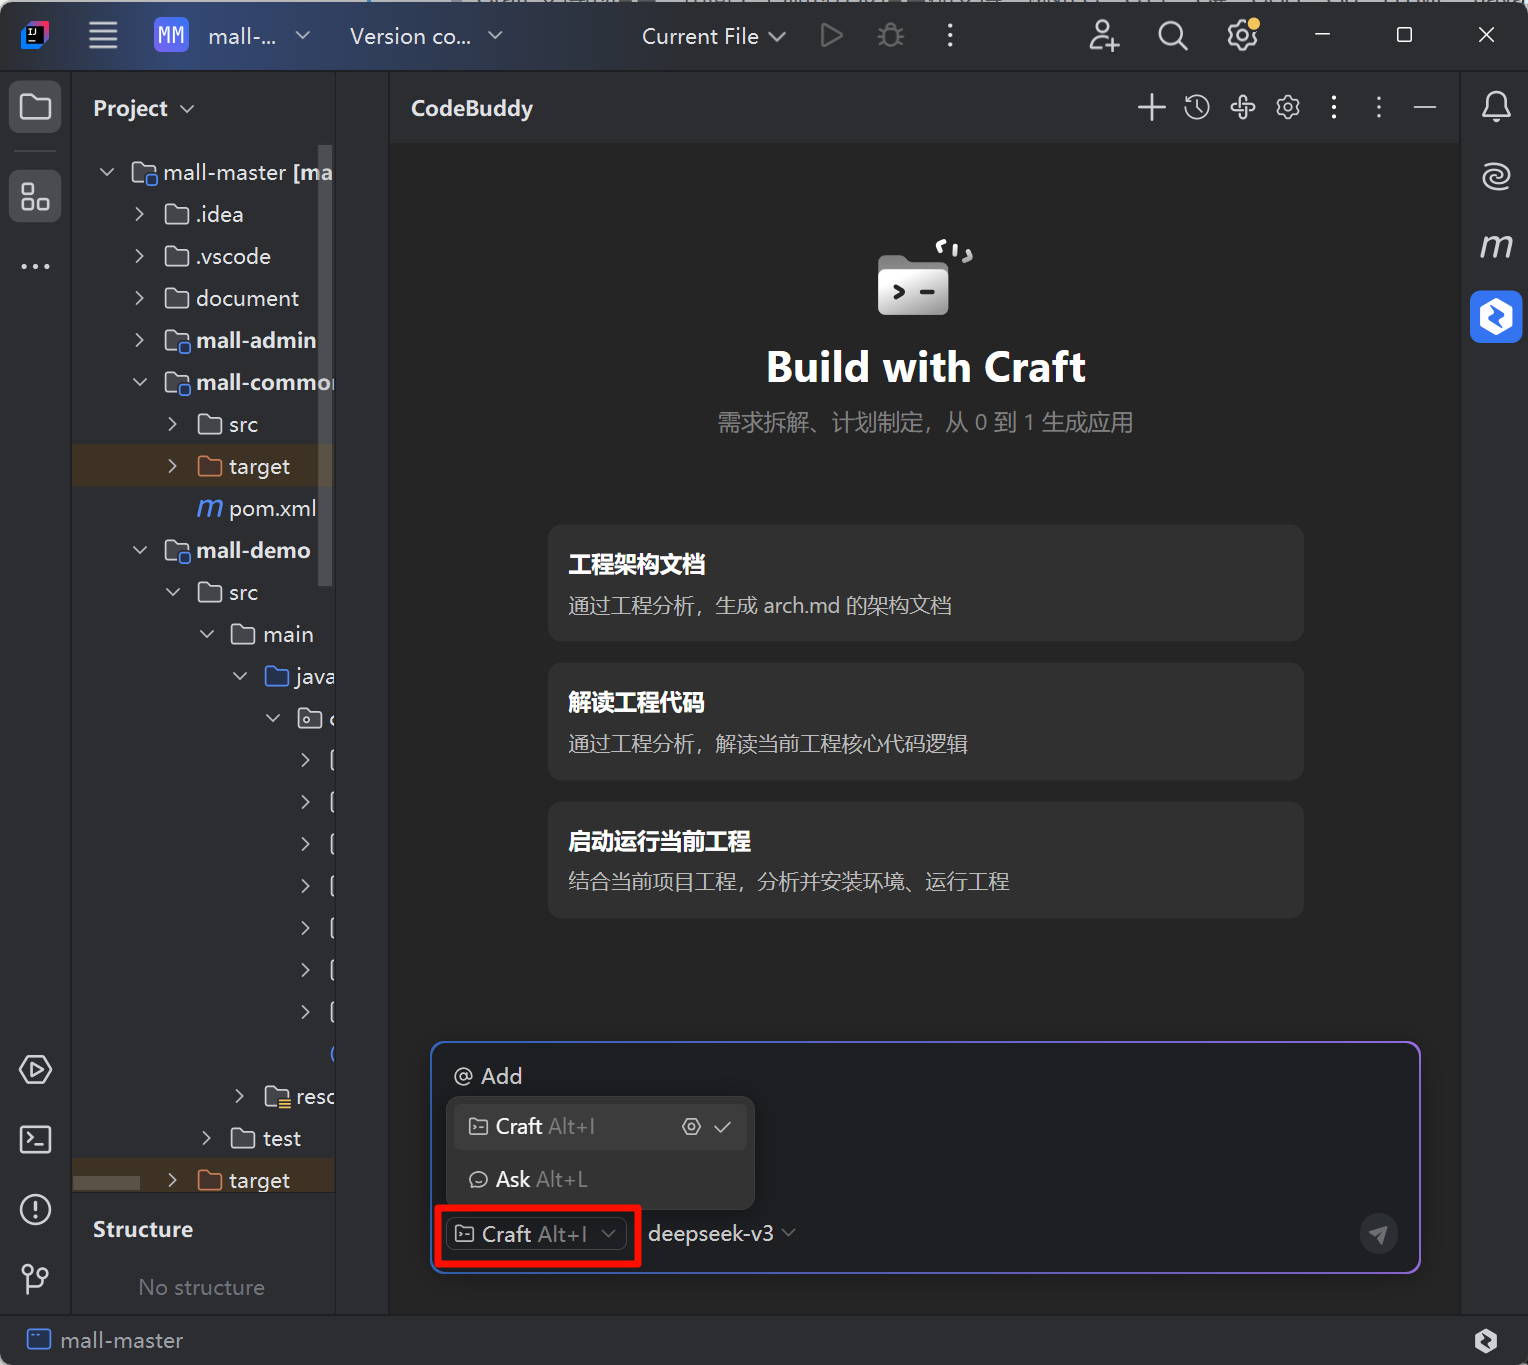The image size is (1528, 1365).
Task: Click the new chat plus icon in CodeBuddy
Action: coord(1151,108)
